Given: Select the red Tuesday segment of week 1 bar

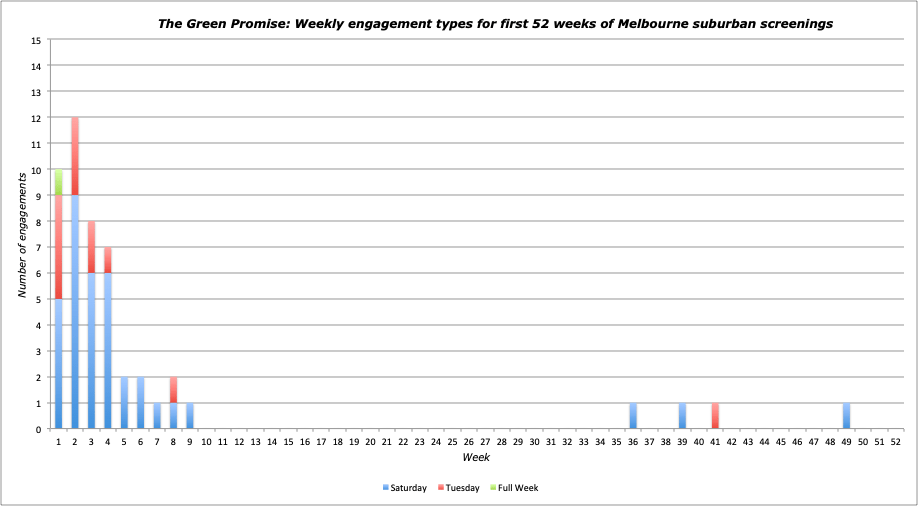Looking at the screenshot, I should click(x=59, y=246).
